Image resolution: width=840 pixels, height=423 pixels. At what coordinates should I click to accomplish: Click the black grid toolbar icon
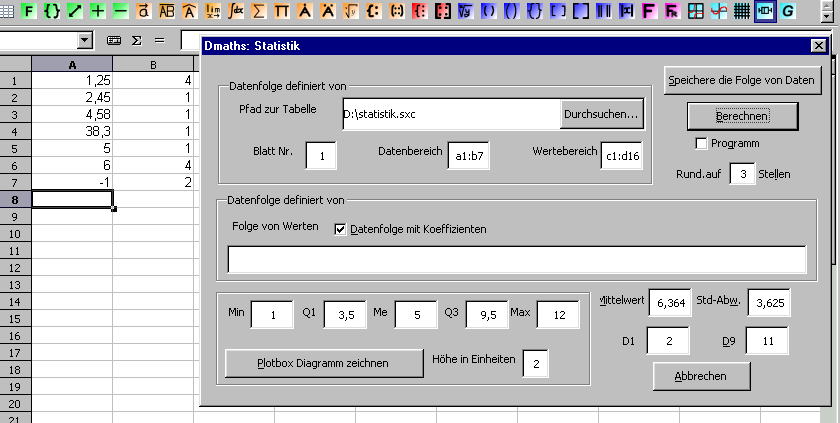point(742,11)
